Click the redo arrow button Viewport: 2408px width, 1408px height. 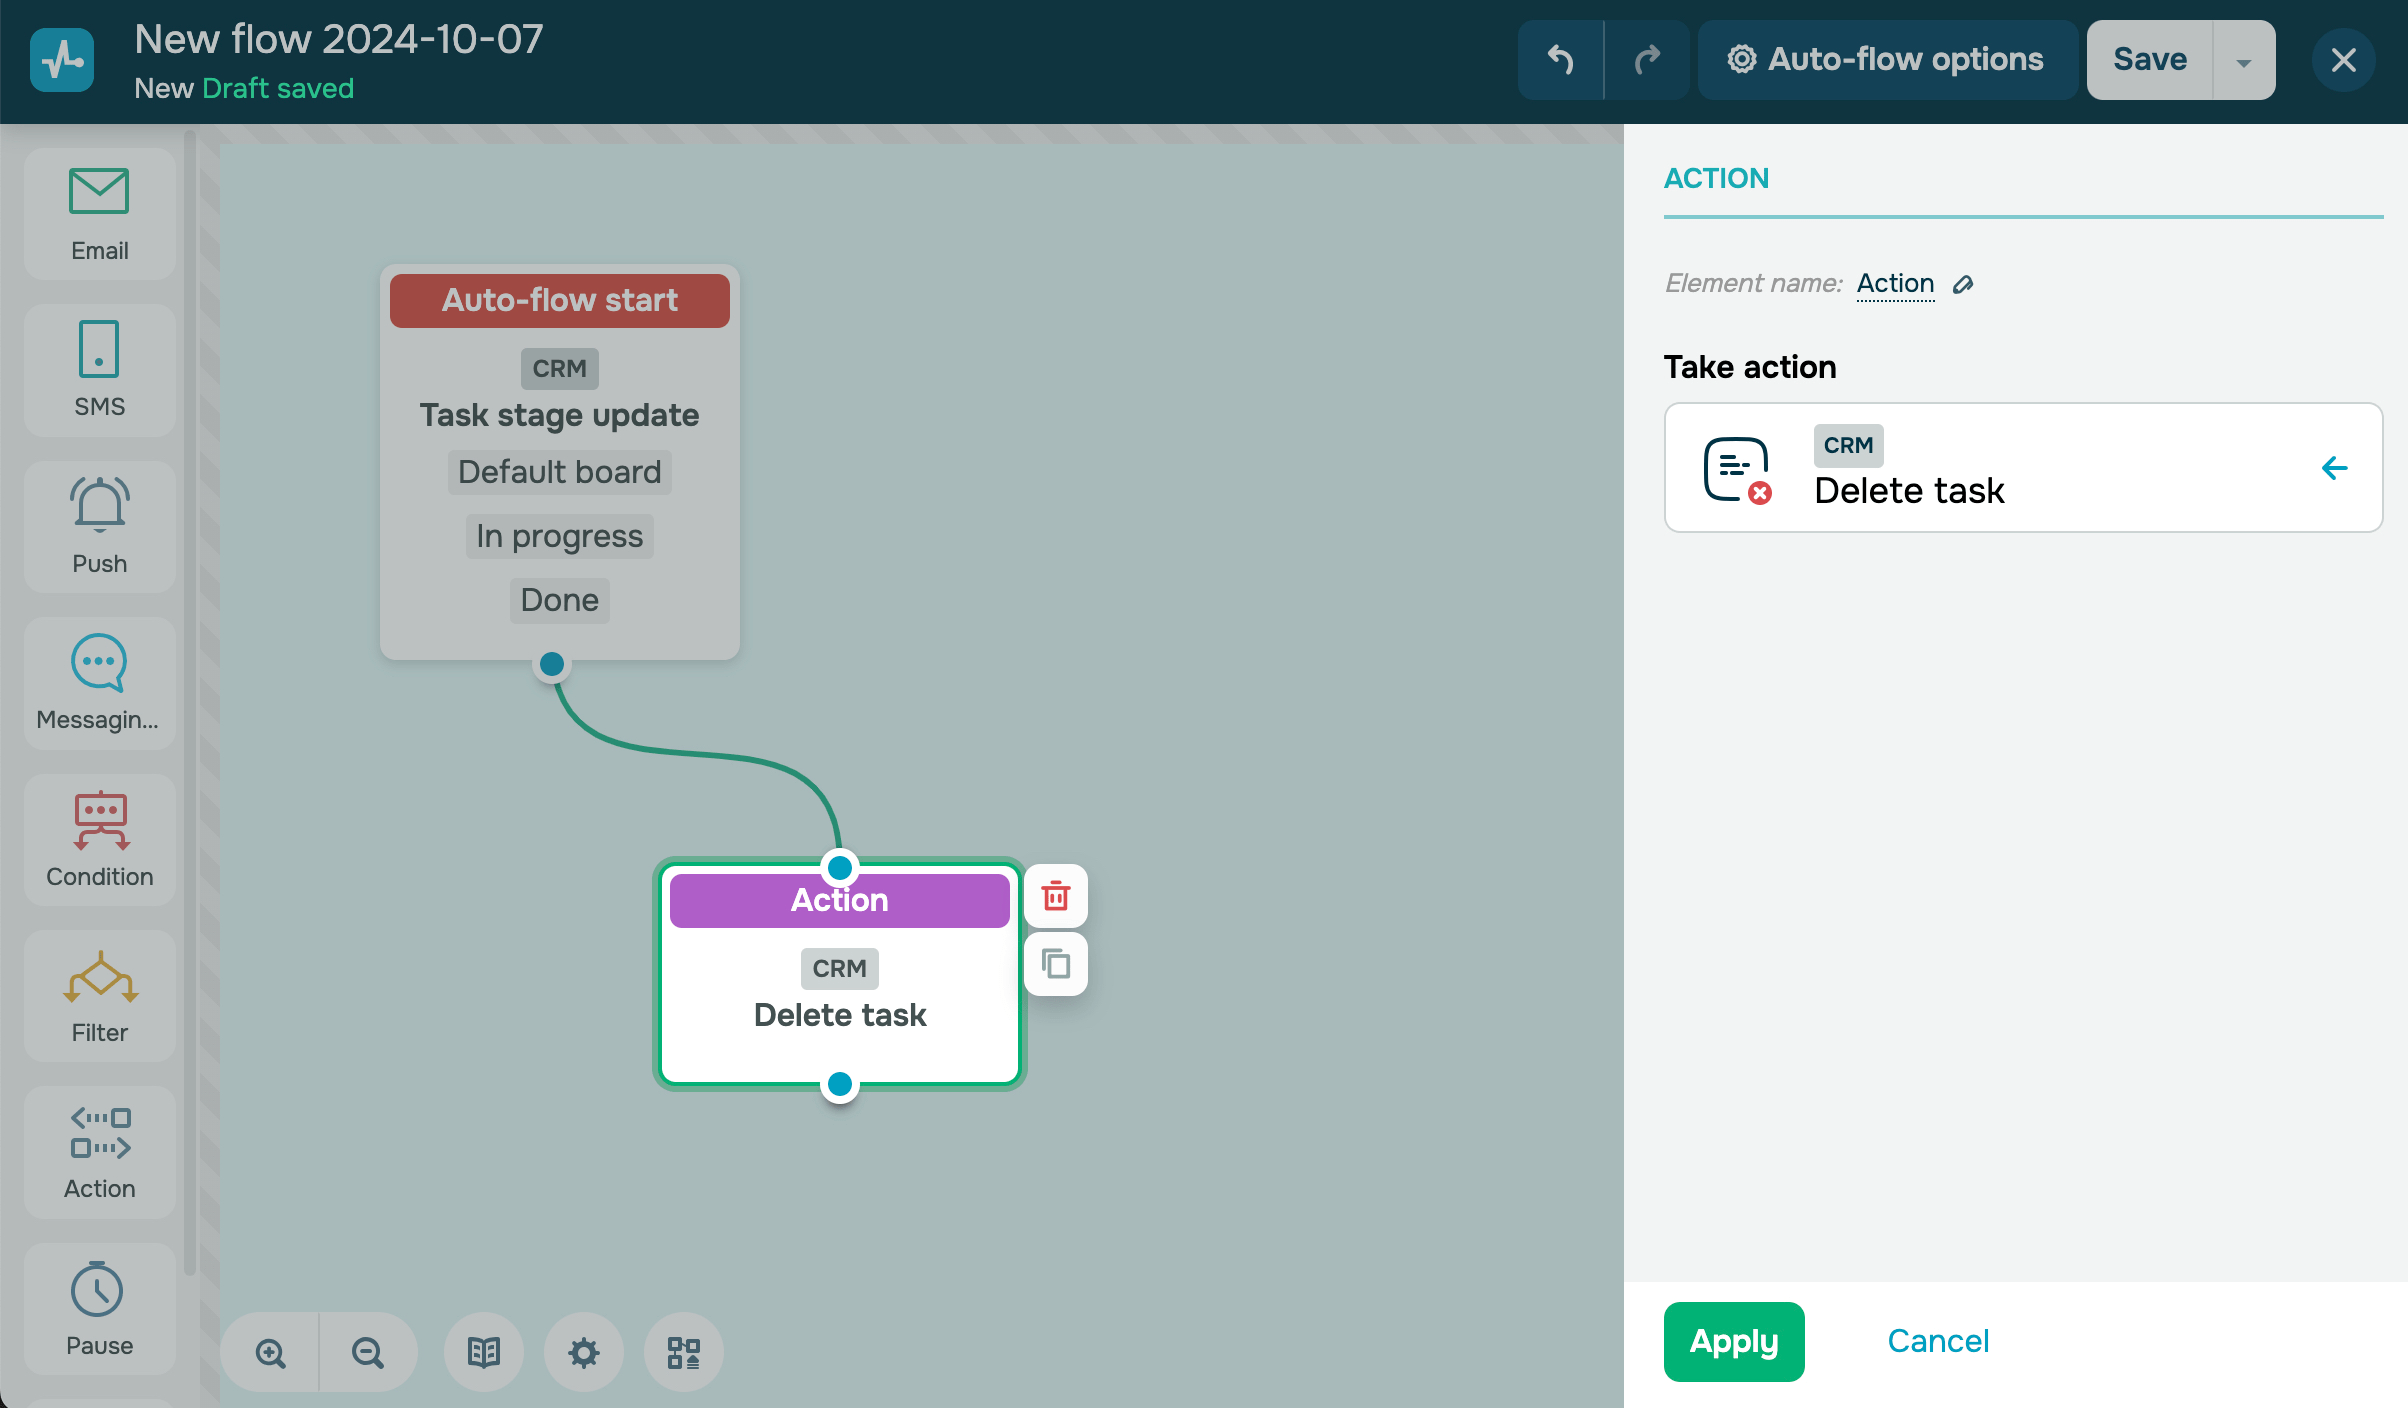click(1647, 60)
